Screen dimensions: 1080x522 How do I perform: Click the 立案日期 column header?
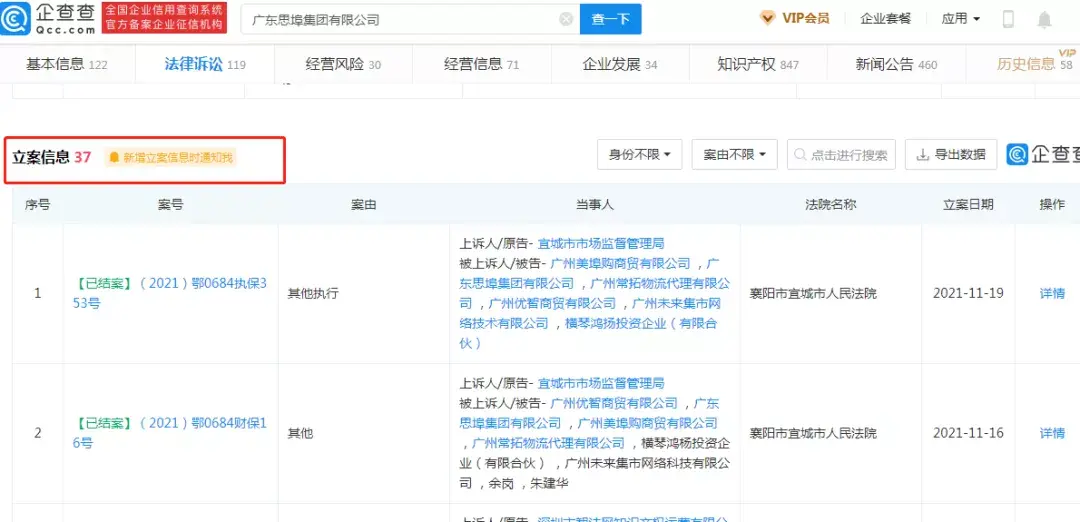968,205
